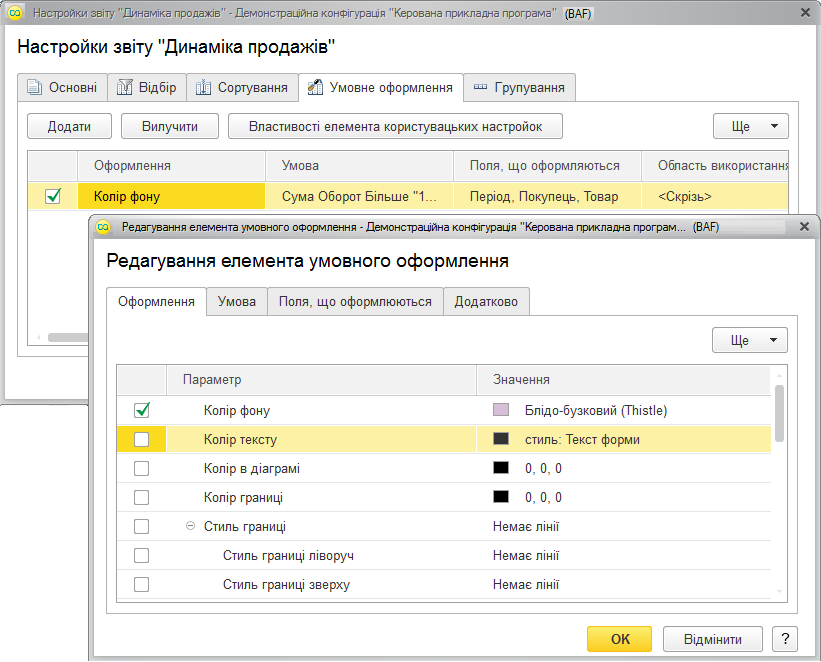Click the scroll-down arrow of the parameter list
Screen dimensions: 821x662
click(x=779, y=591)
